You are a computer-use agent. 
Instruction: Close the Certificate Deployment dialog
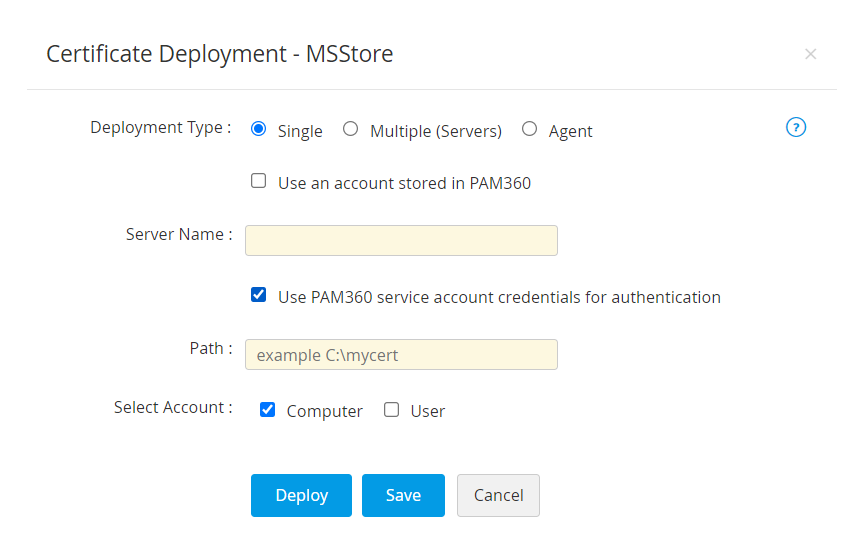(810, 54)
